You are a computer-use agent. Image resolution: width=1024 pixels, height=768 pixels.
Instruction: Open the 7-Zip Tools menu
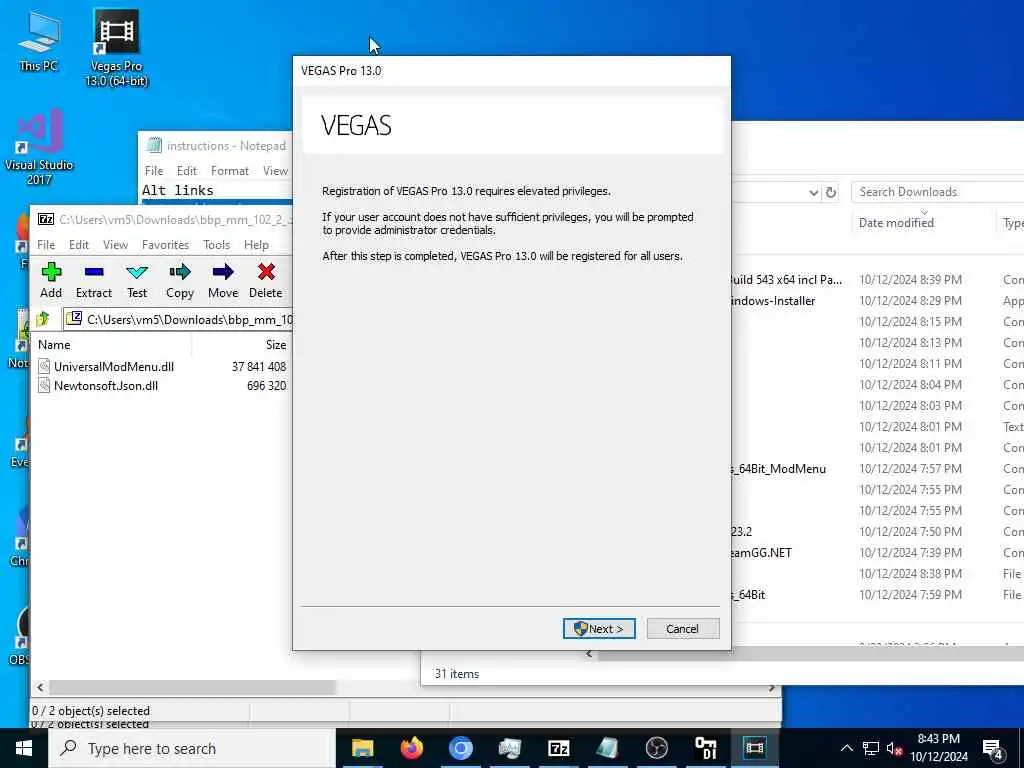(216, 244)
